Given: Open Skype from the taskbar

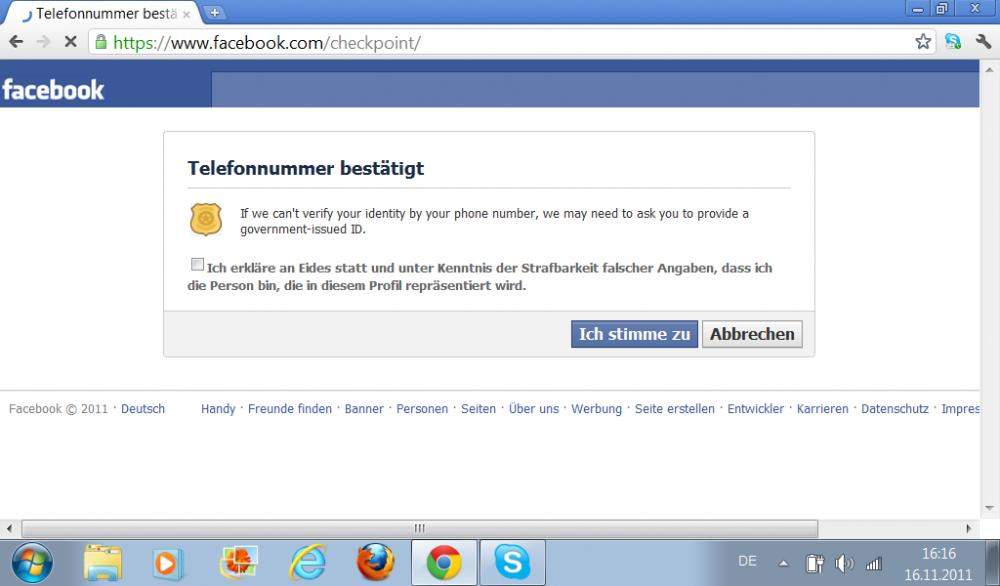Looking at the screenshot, I should pyautogui.click(x=512, y=563).
